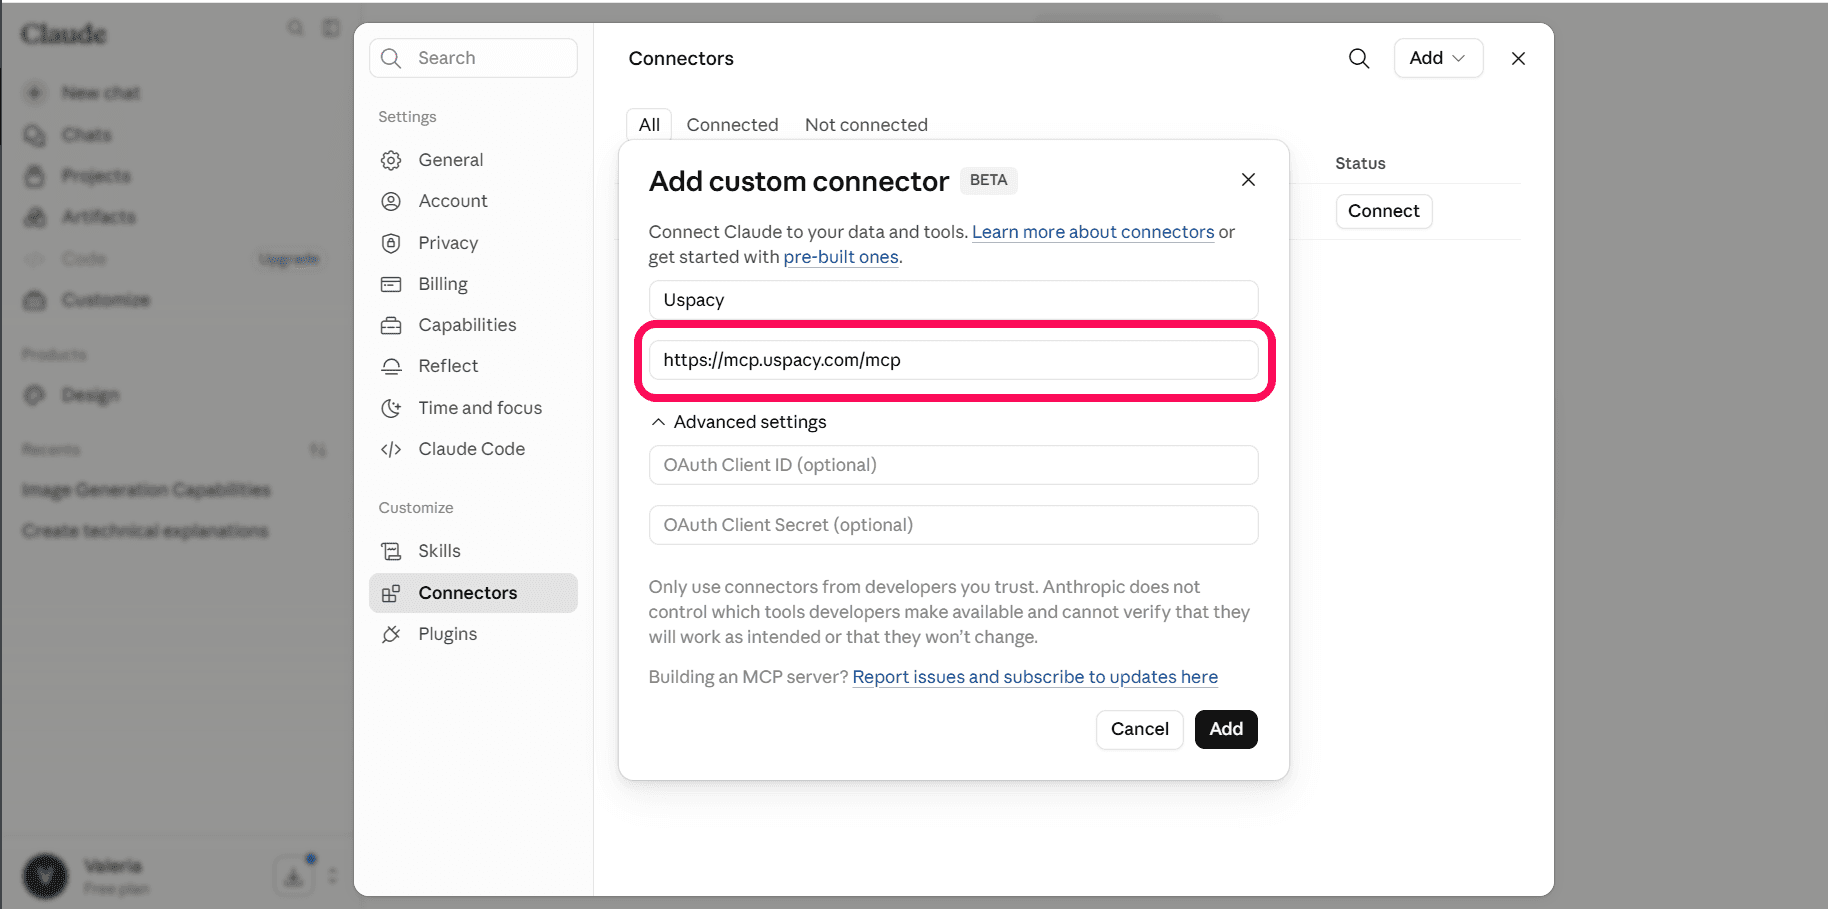
Task: Click the Upgrade label beside Code
Action: click(x=288, y=259)
